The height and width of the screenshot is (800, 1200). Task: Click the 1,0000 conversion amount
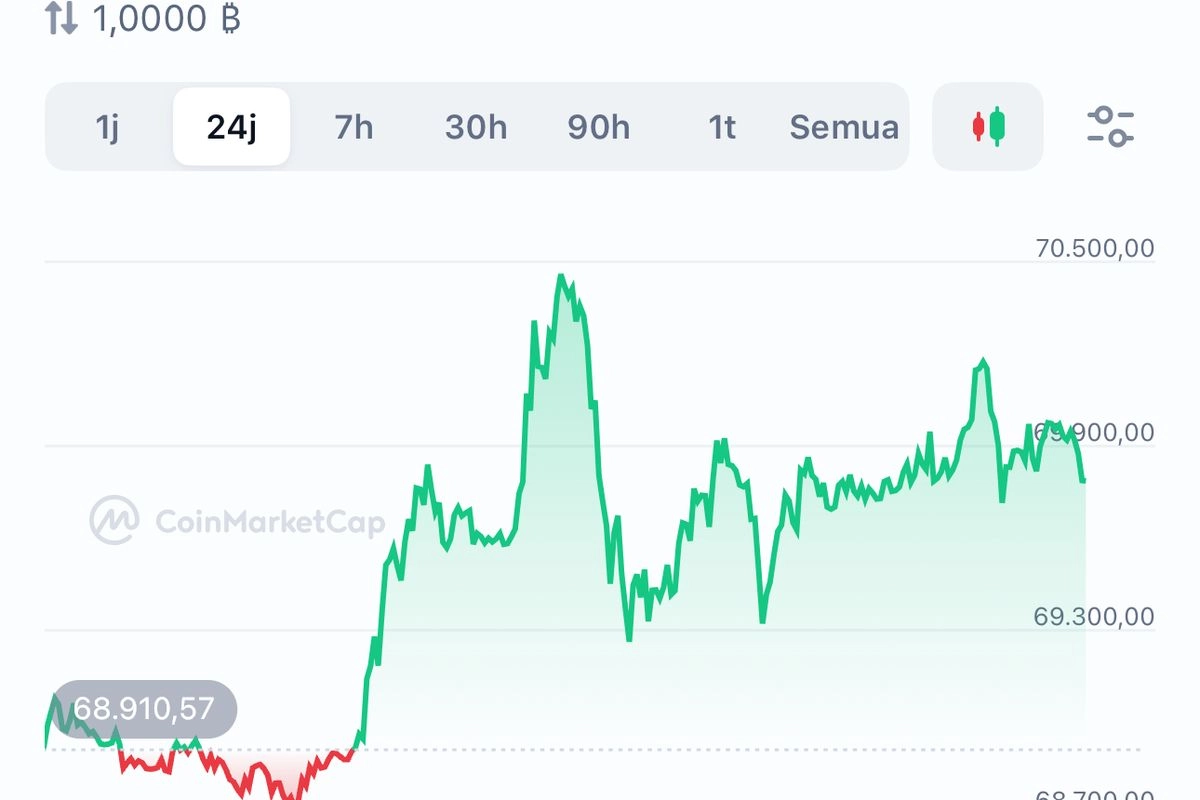[x=152, y=17]
